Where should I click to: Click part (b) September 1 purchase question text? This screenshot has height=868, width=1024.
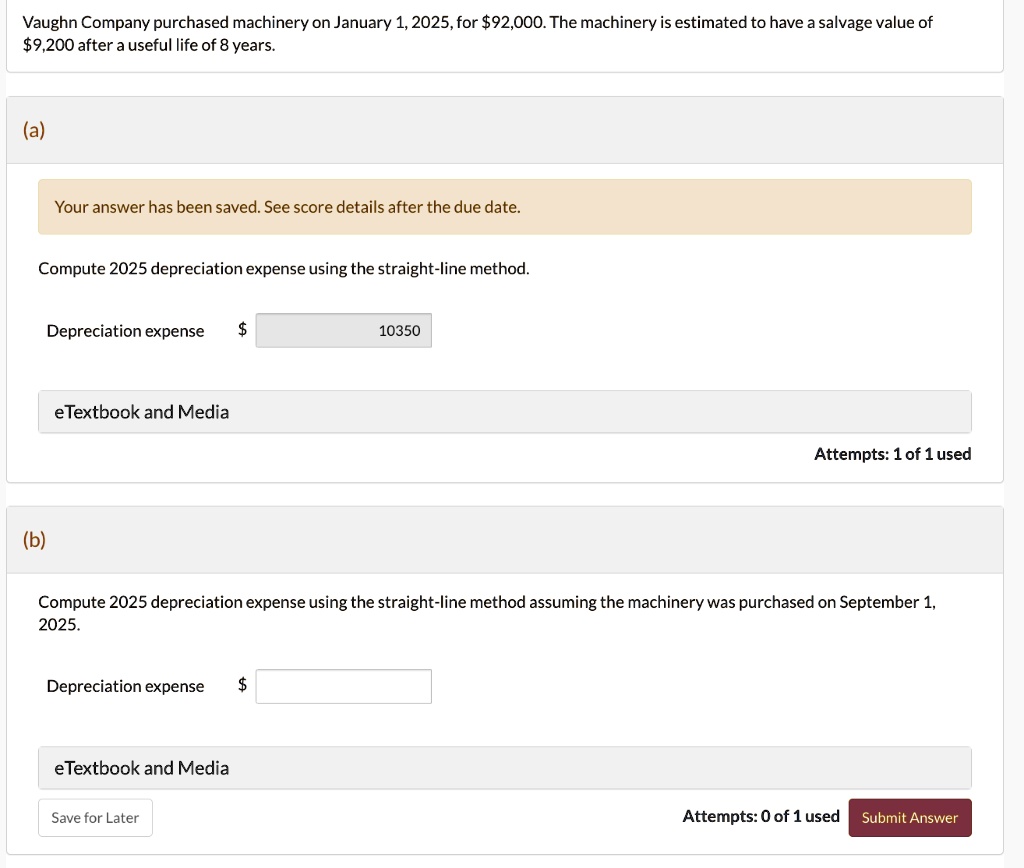486,602
